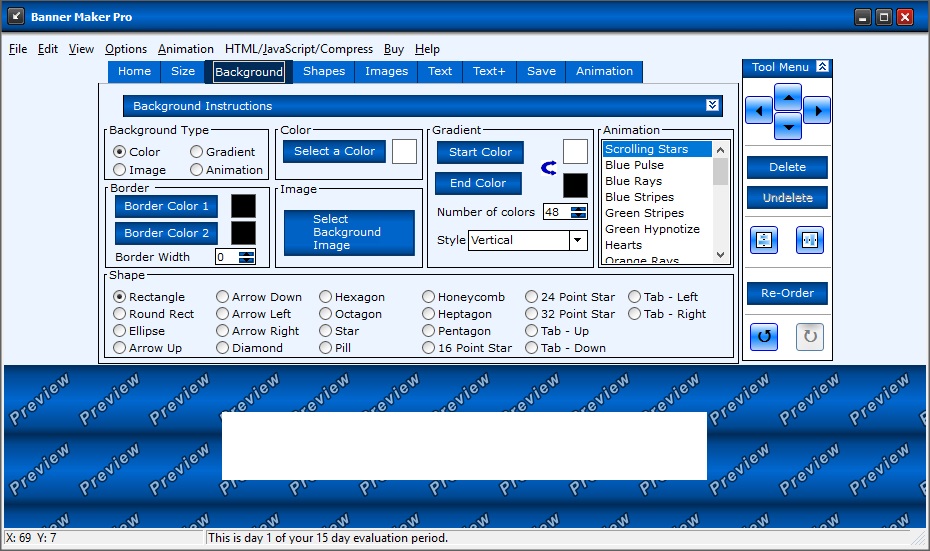Adjust Number of colors spinner

tap(578, 212)
